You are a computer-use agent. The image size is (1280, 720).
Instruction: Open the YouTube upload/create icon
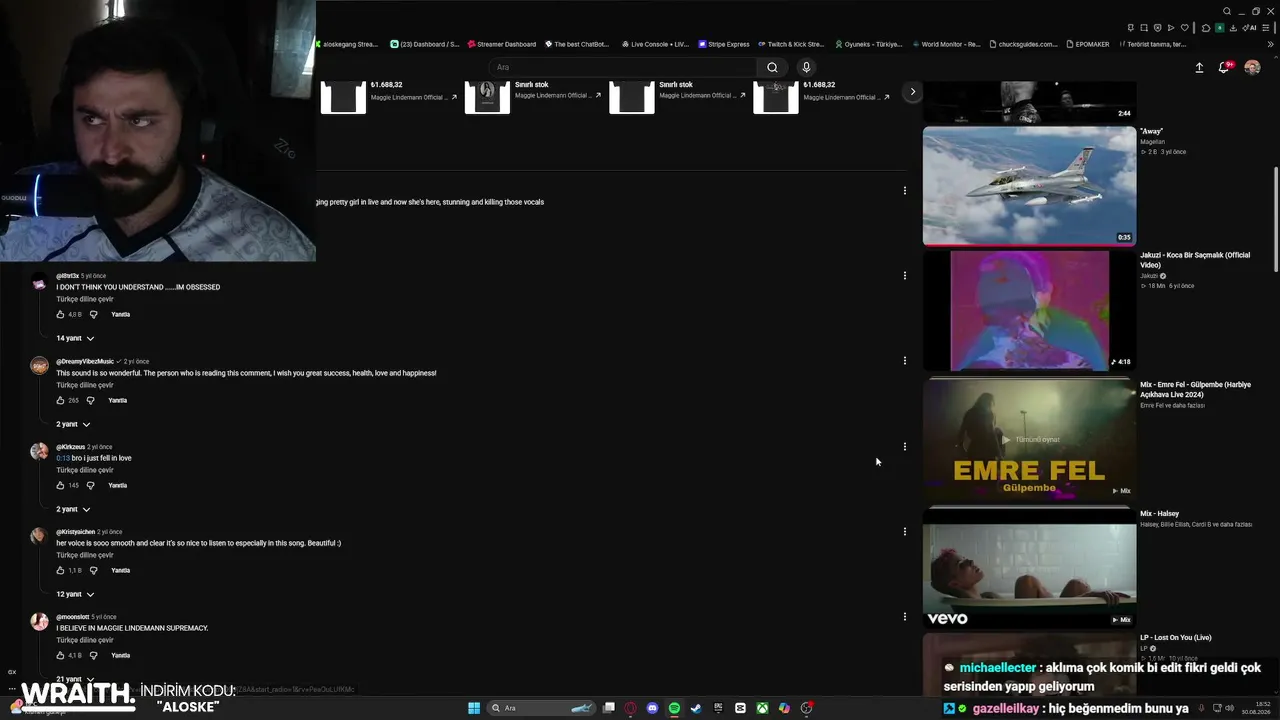1199,68
